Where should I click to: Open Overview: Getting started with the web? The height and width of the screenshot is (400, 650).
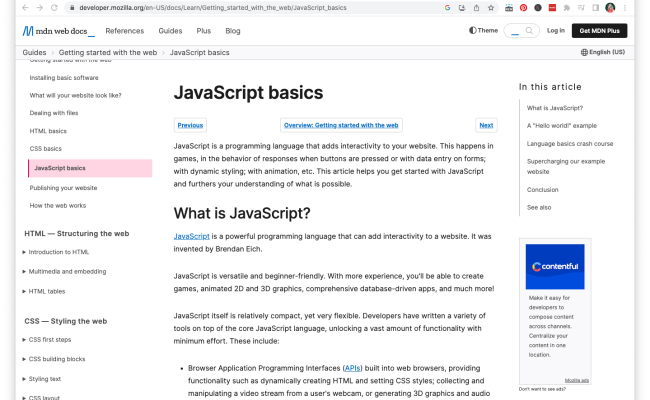341,125
